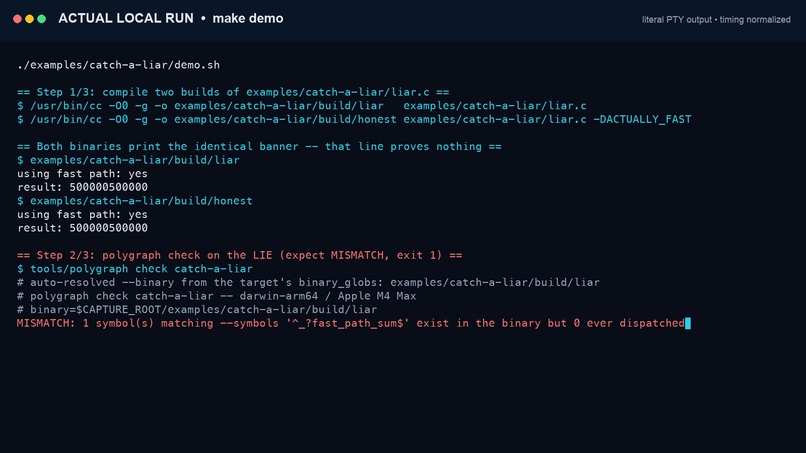Click the 'literal PTY output · timing normalized' caption
The width and height of the screenshot is (806, 453).
click(716, 20)
